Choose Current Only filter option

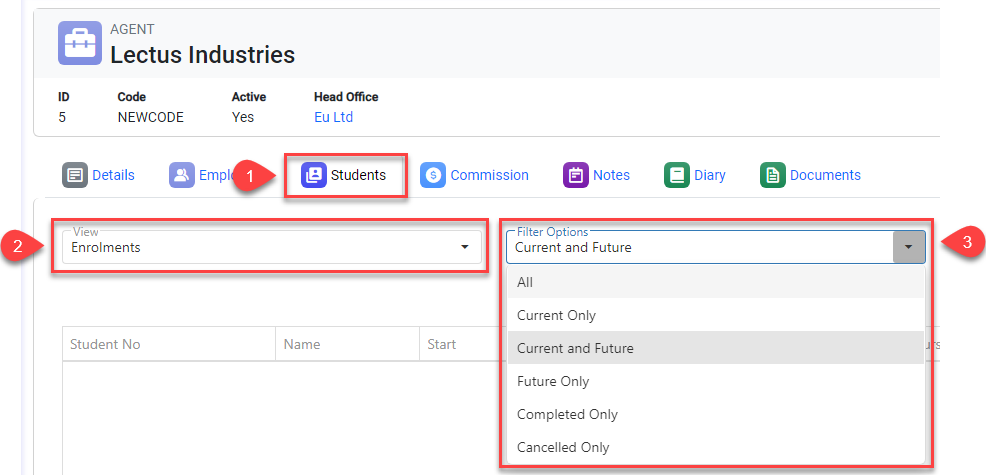click(x=556, y=315)
